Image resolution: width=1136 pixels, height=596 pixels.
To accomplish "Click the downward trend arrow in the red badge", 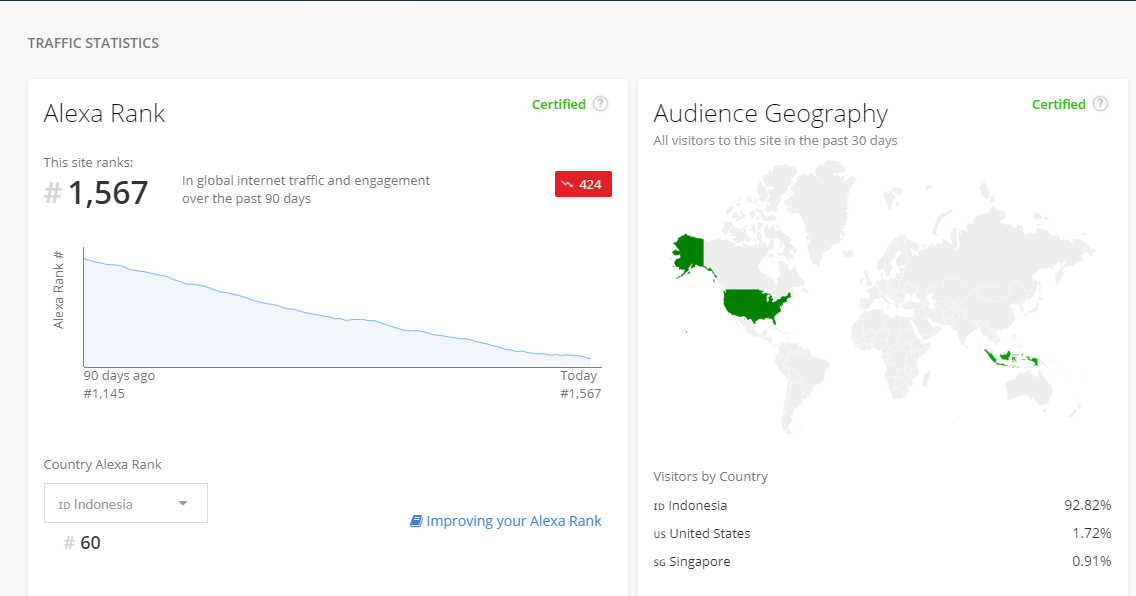I will point(568,184).
